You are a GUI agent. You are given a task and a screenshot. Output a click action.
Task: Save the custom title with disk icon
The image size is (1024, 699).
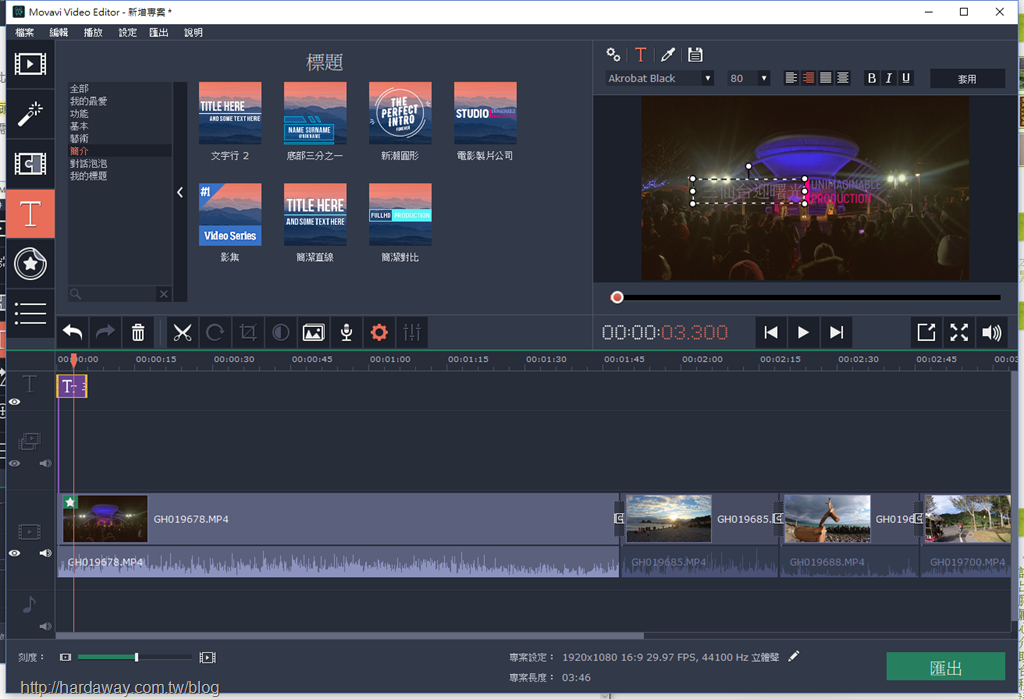pyautogui.click(x=695, y=55)
